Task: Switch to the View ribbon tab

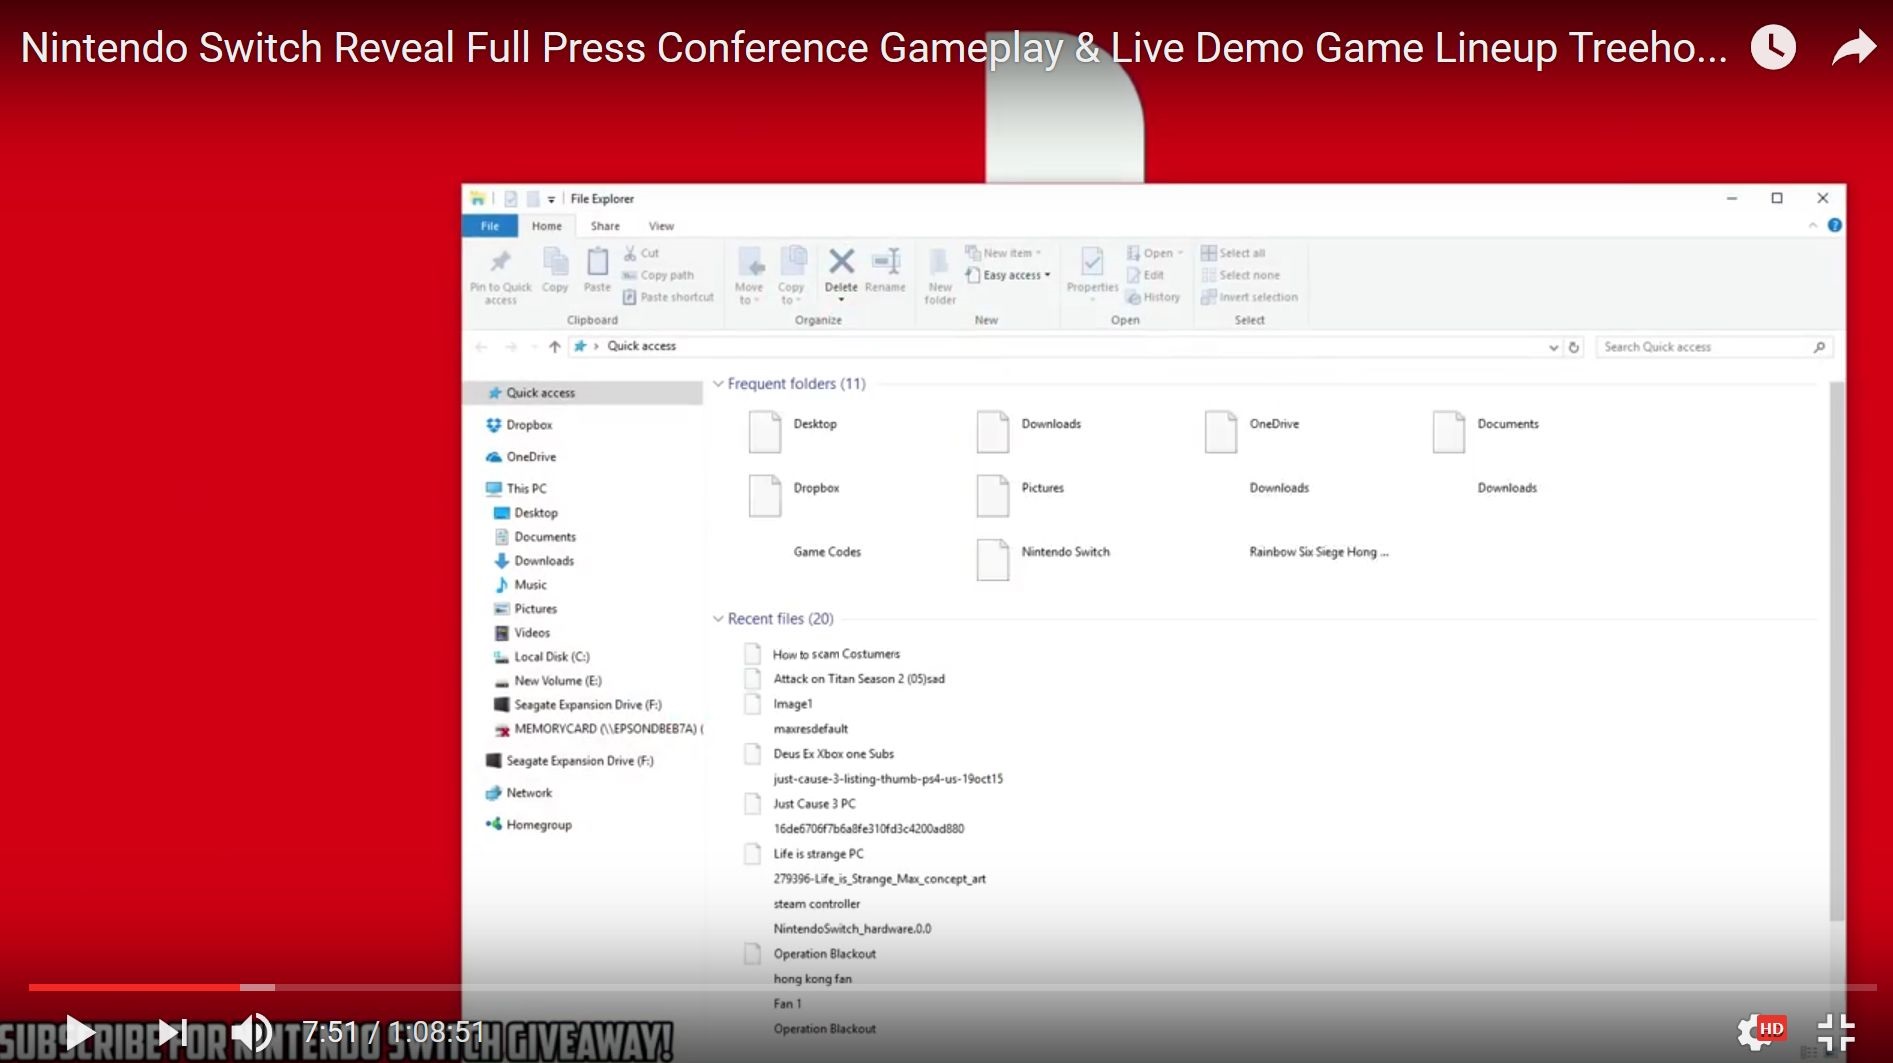Action: point(661,226)
